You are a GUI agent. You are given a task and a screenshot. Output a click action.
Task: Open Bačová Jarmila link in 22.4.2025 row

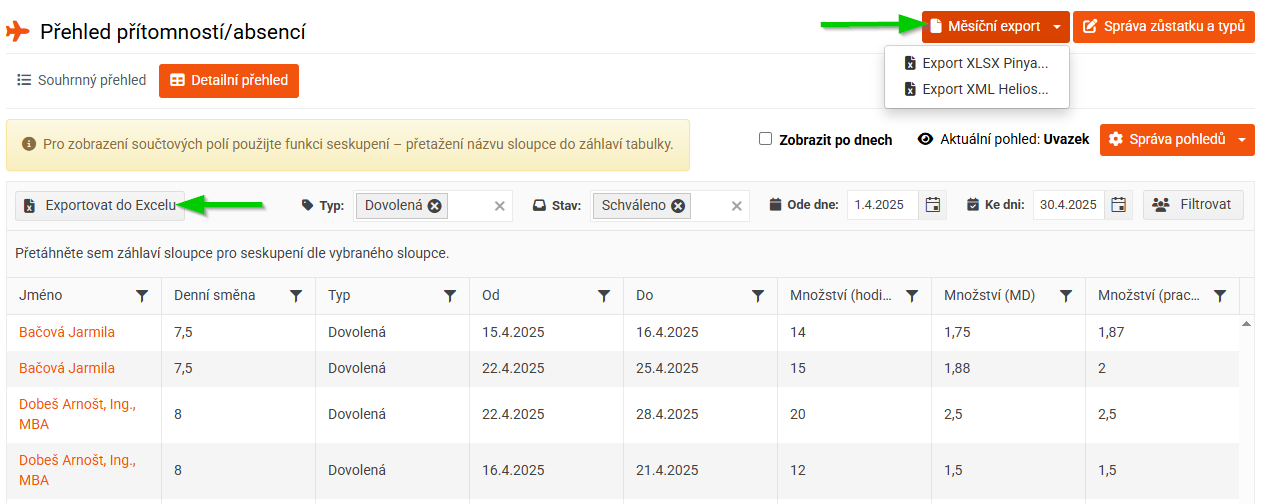pos(67,368)
